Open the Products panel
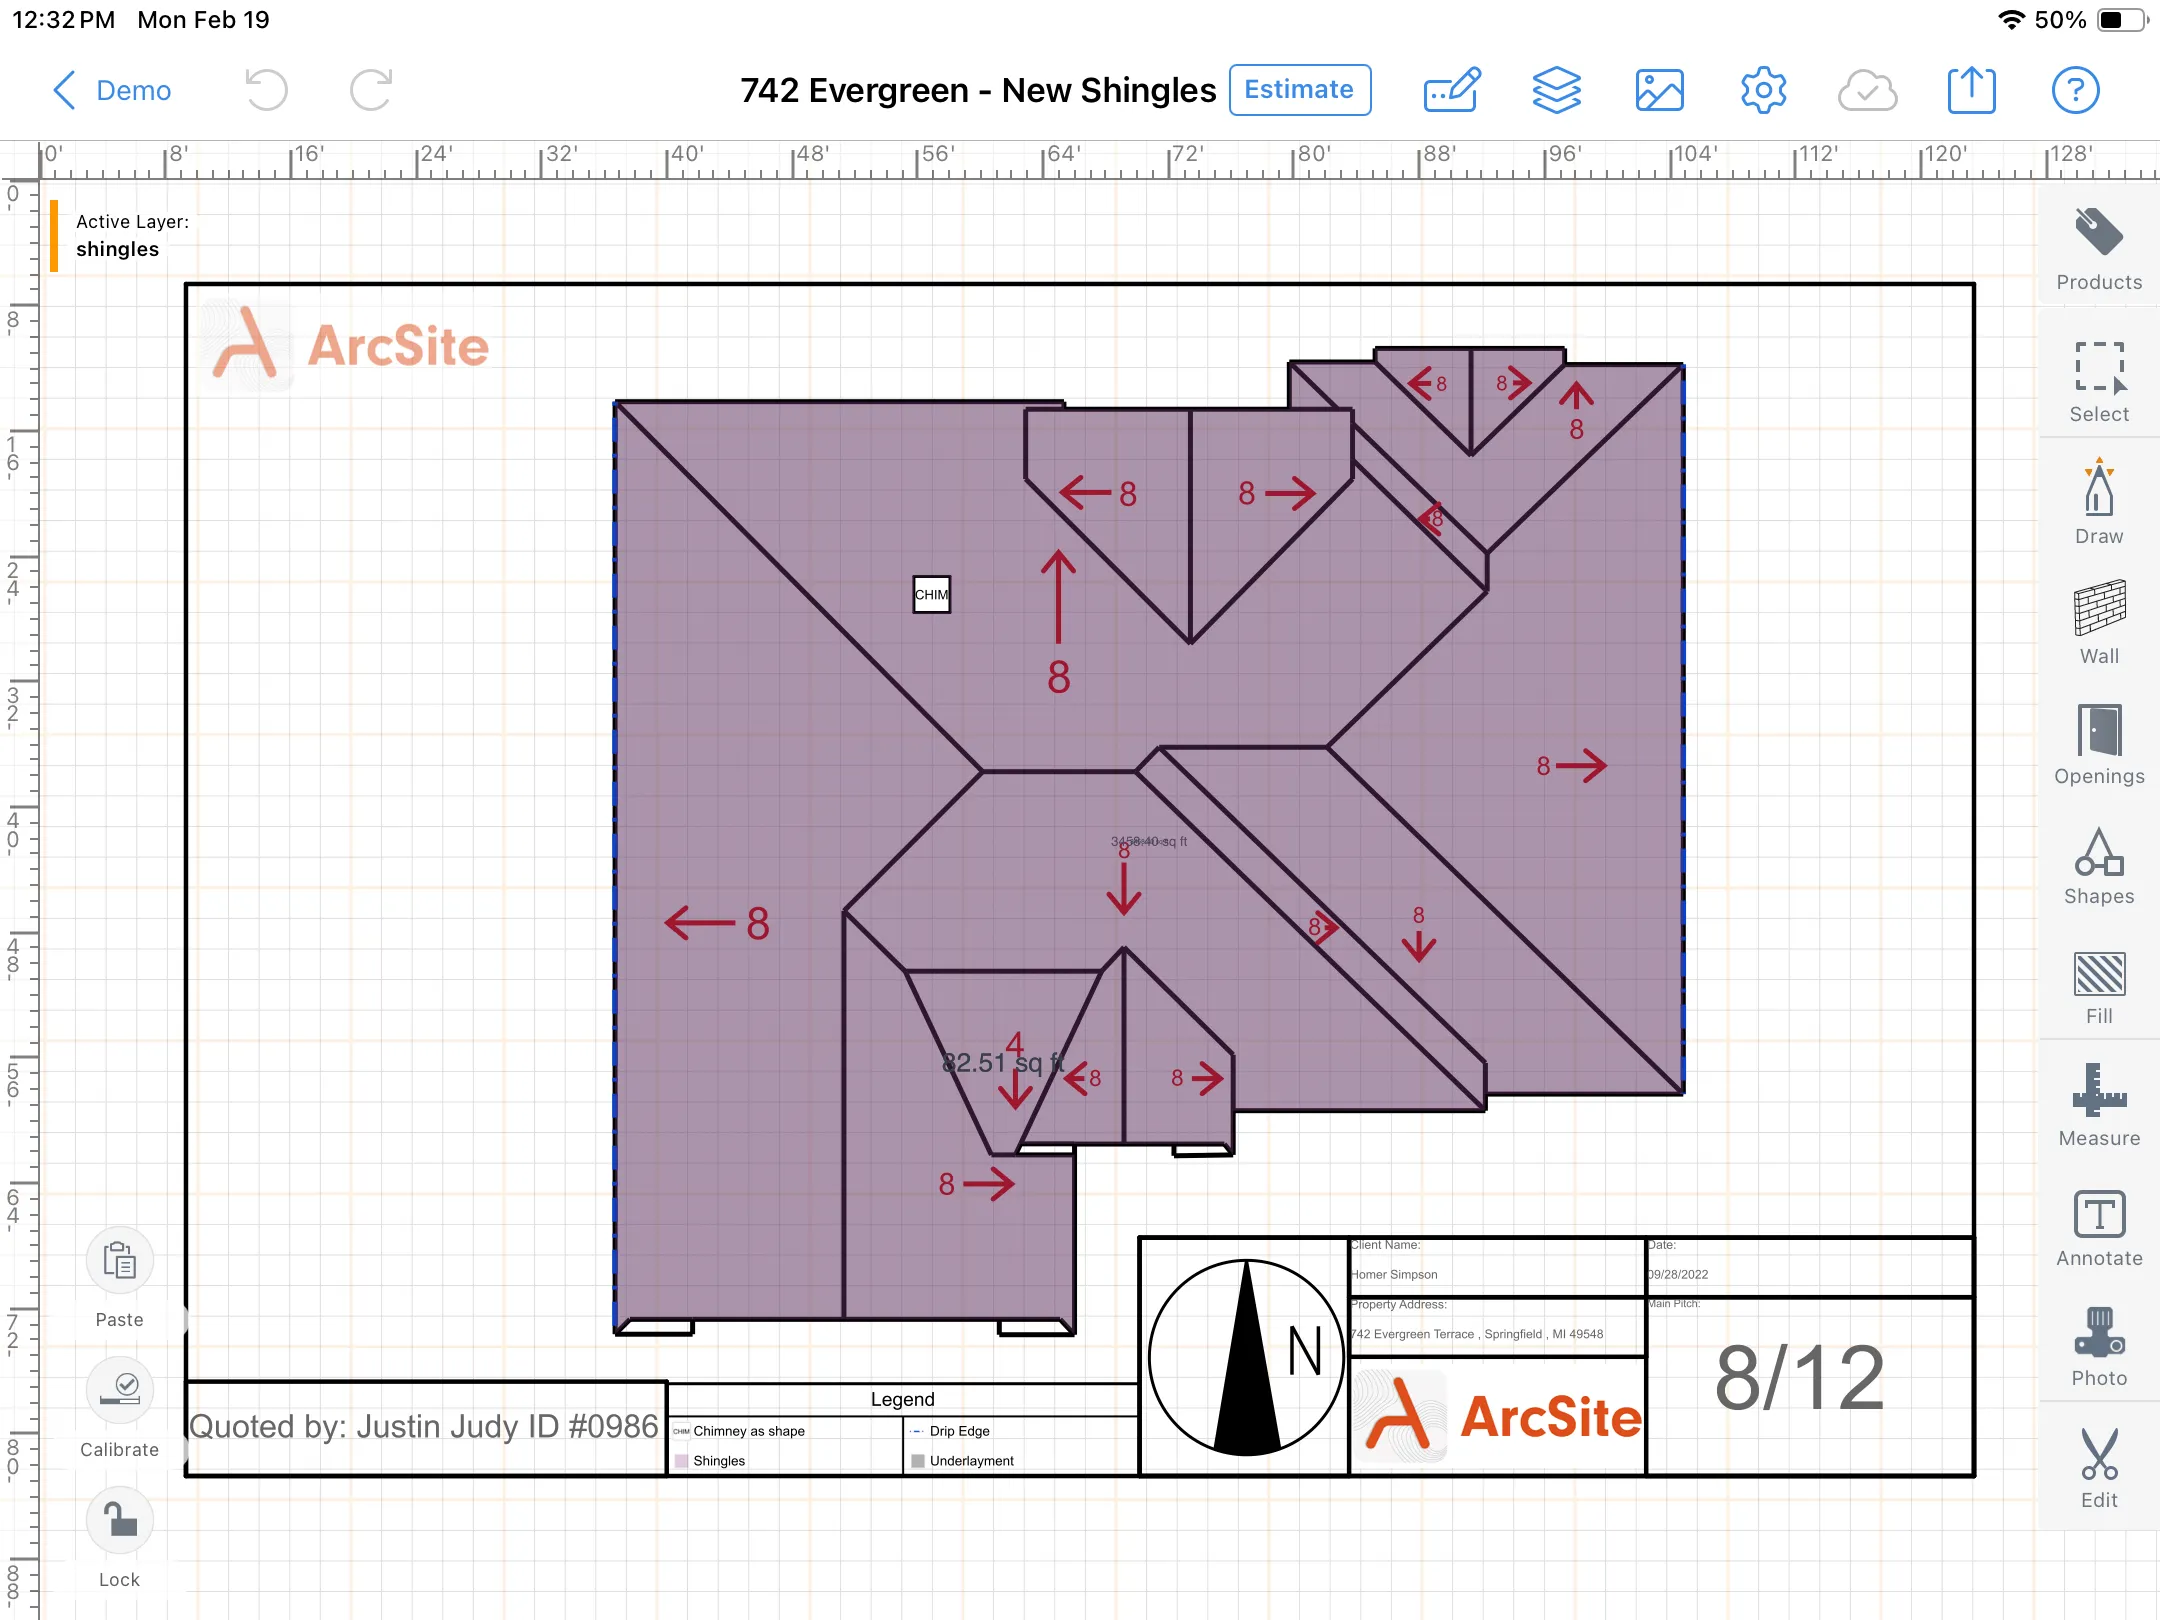This screenshot has width=2160, height=1620. [x=2097, y=245]
